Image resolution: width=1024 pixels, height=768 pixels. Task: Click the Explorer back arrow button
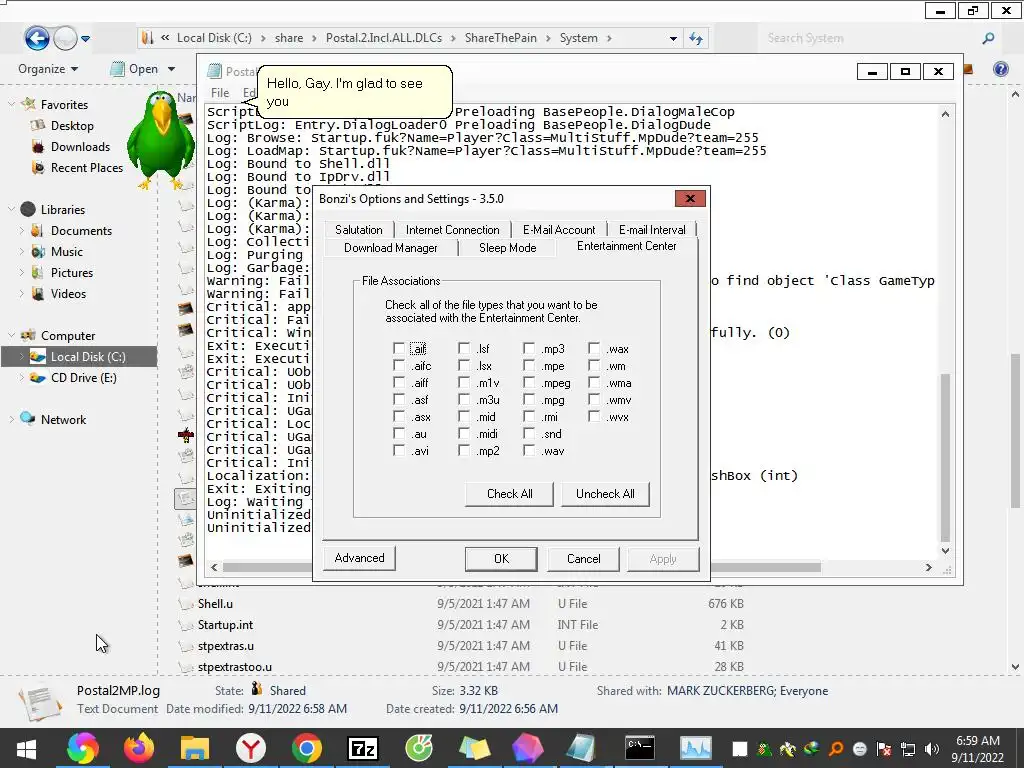click(37, 38)
